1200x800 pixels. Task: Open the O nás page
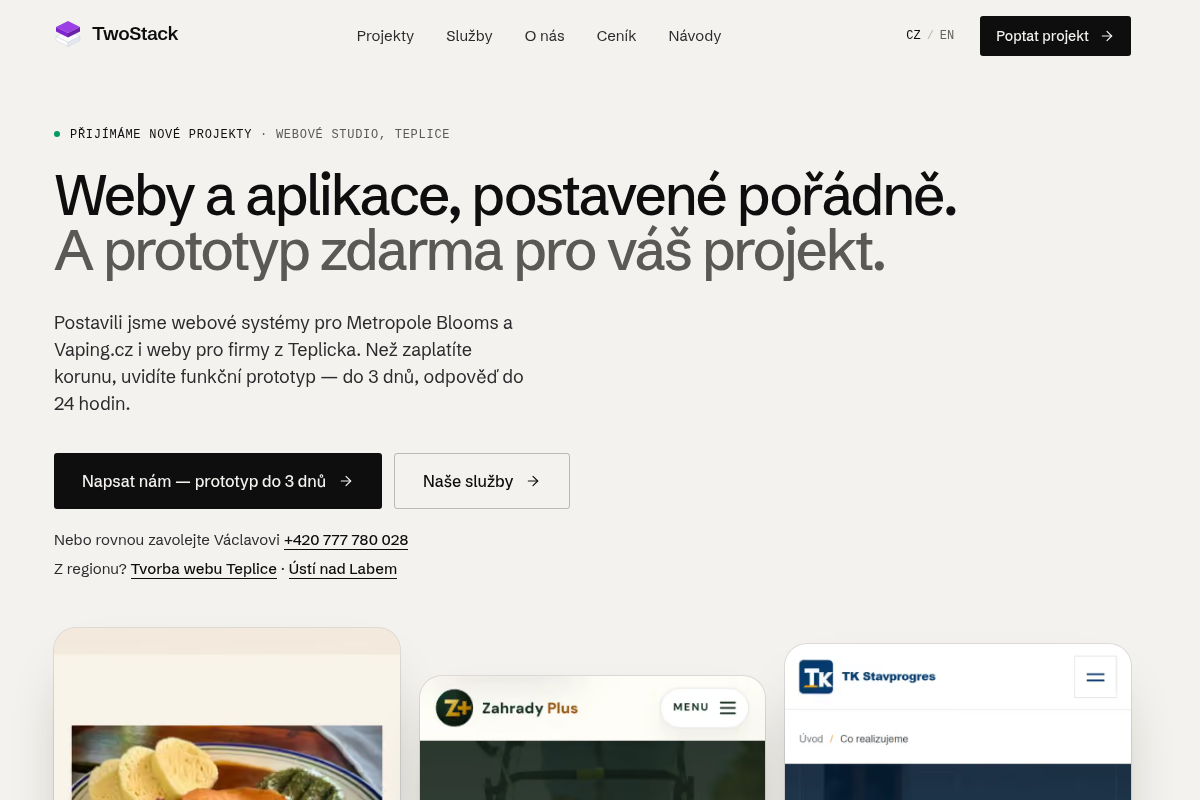click(544, 36)
